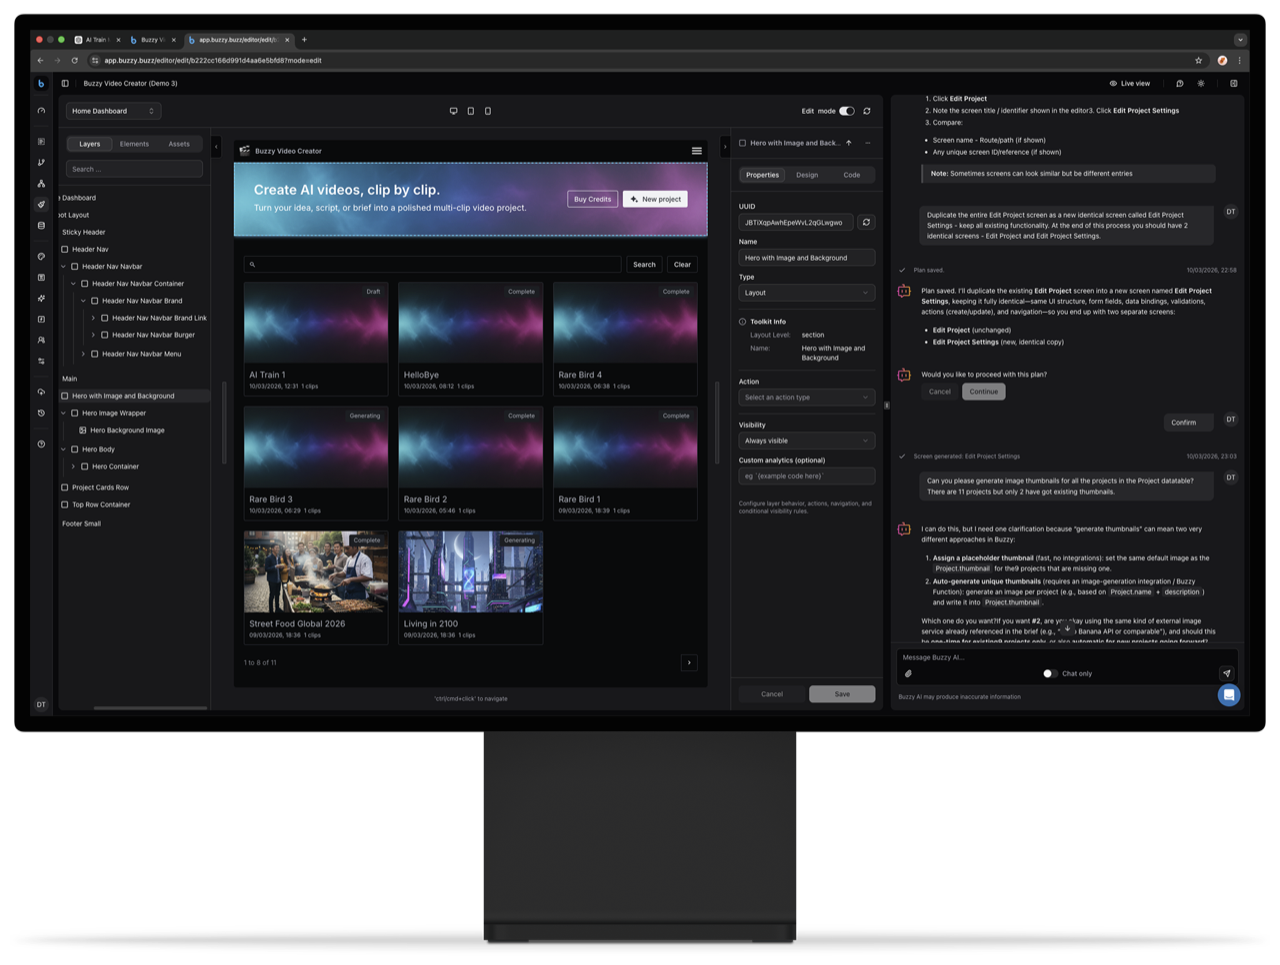This screenshot has width=1280, height=965.
Task: Send message with paper plane icon
Action: pyautogui.click(x=1227, y=674)
